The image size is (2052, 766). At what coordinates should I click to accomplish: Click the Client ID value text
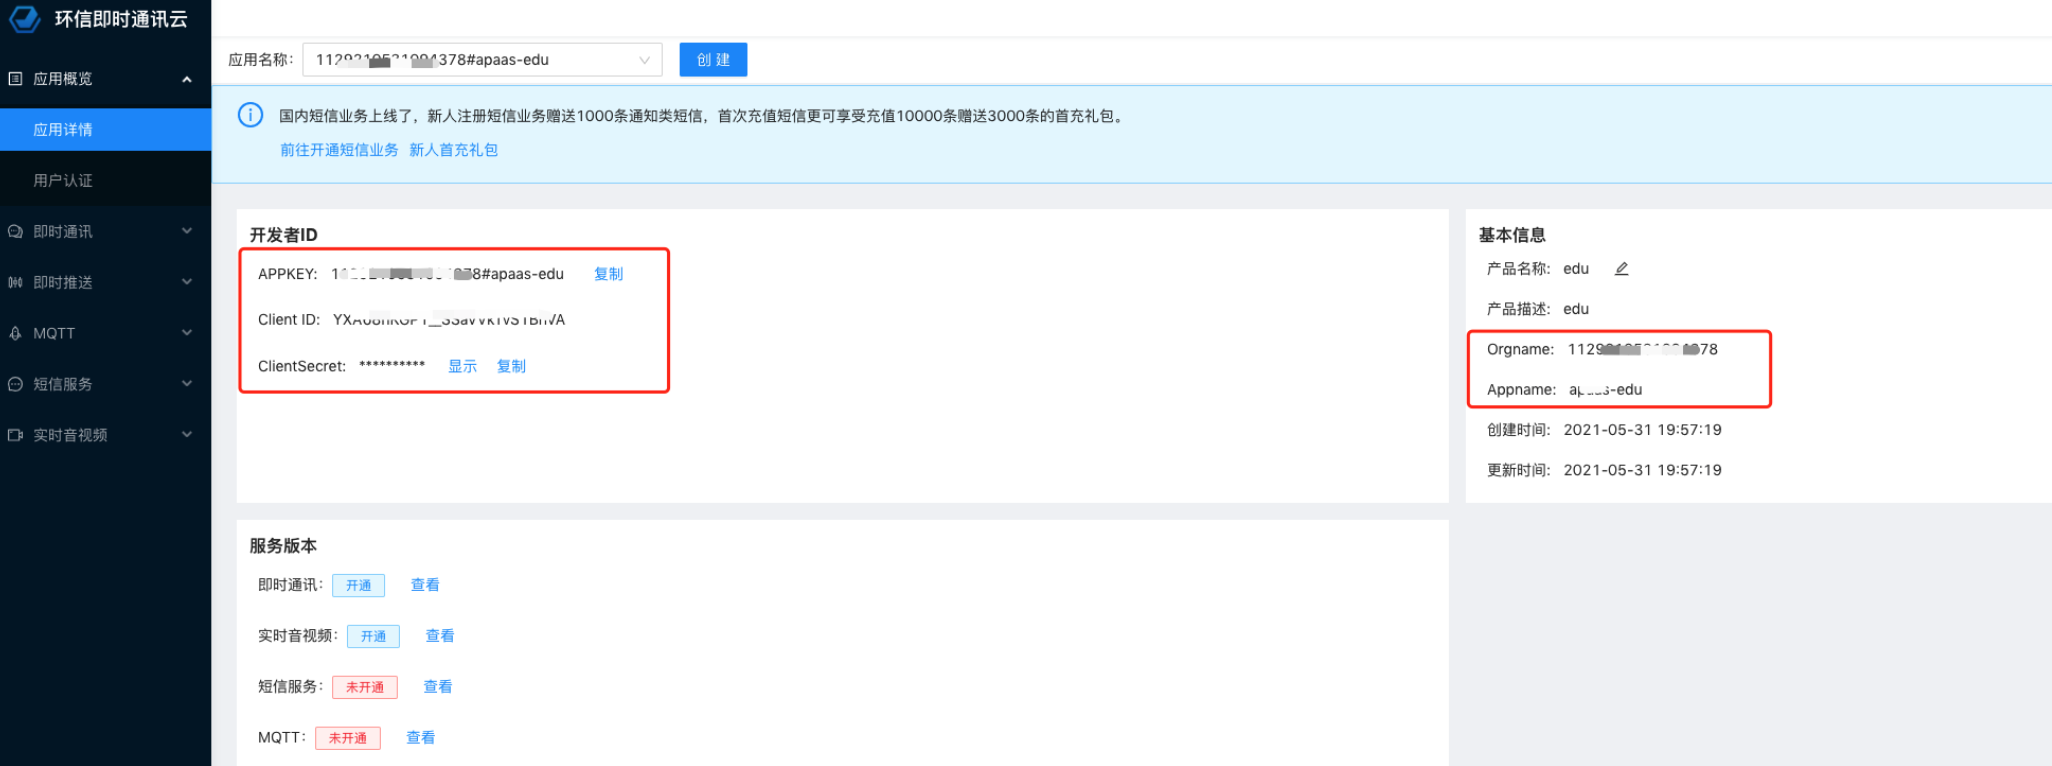449,320
